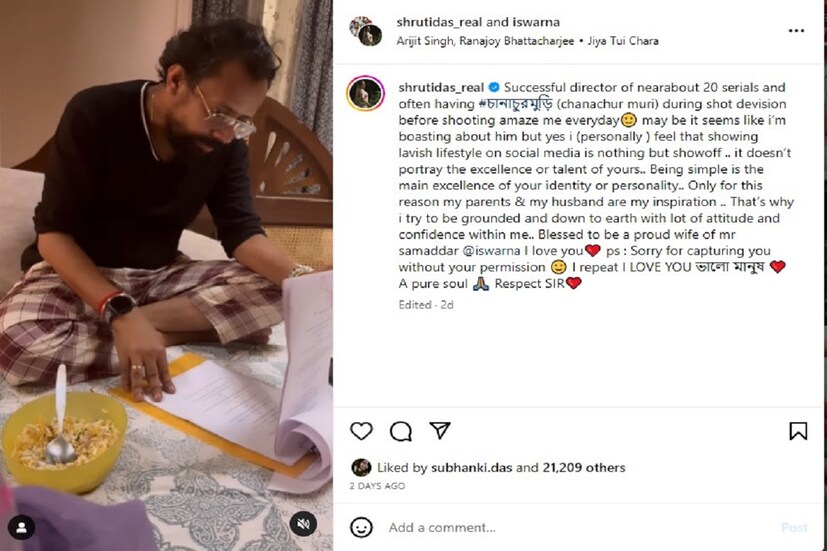This screenshot has height=551, width=827.
Task: View tagged people icon on video
Action: click(x=22, y=527)
